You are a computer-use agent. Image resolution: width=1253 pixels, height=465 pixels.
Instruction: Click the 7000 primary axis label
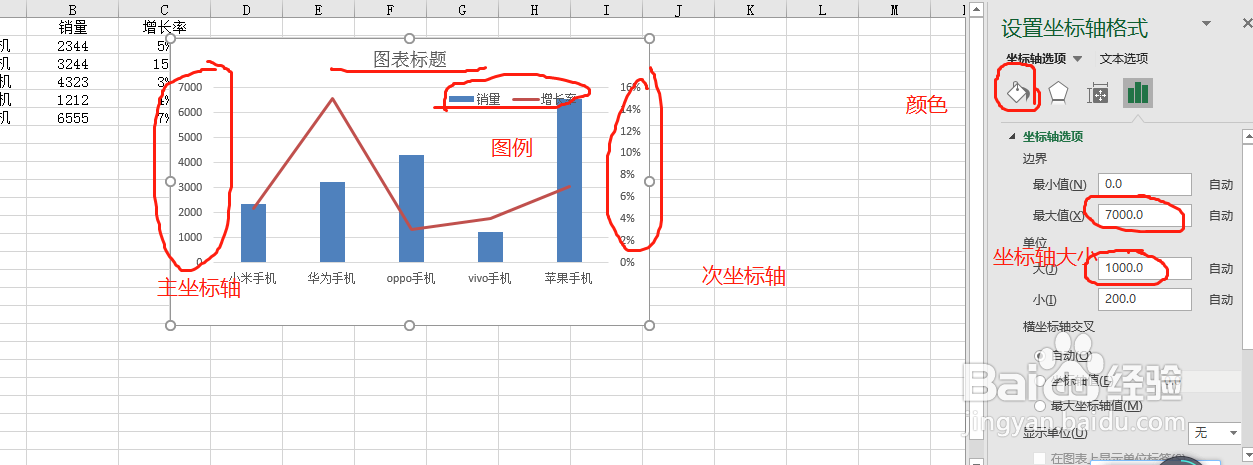pos(190,87)
